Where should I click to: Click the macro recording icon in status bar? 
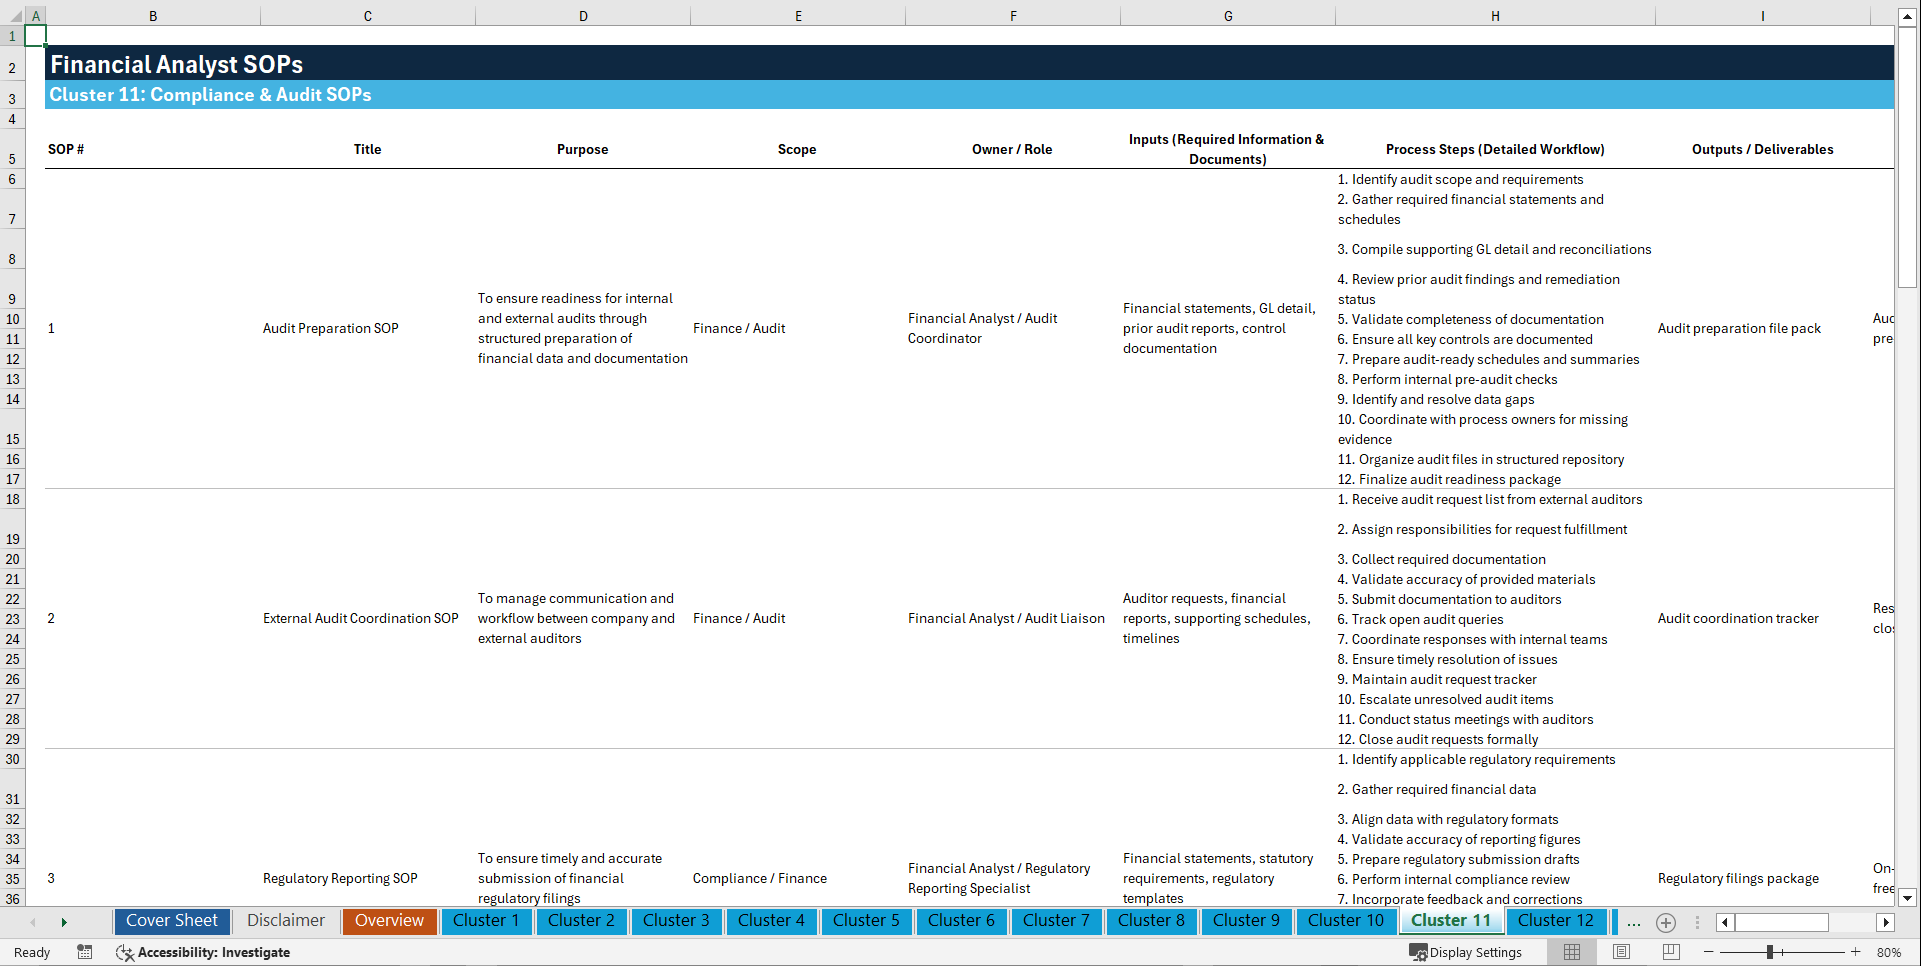point(85,952)
